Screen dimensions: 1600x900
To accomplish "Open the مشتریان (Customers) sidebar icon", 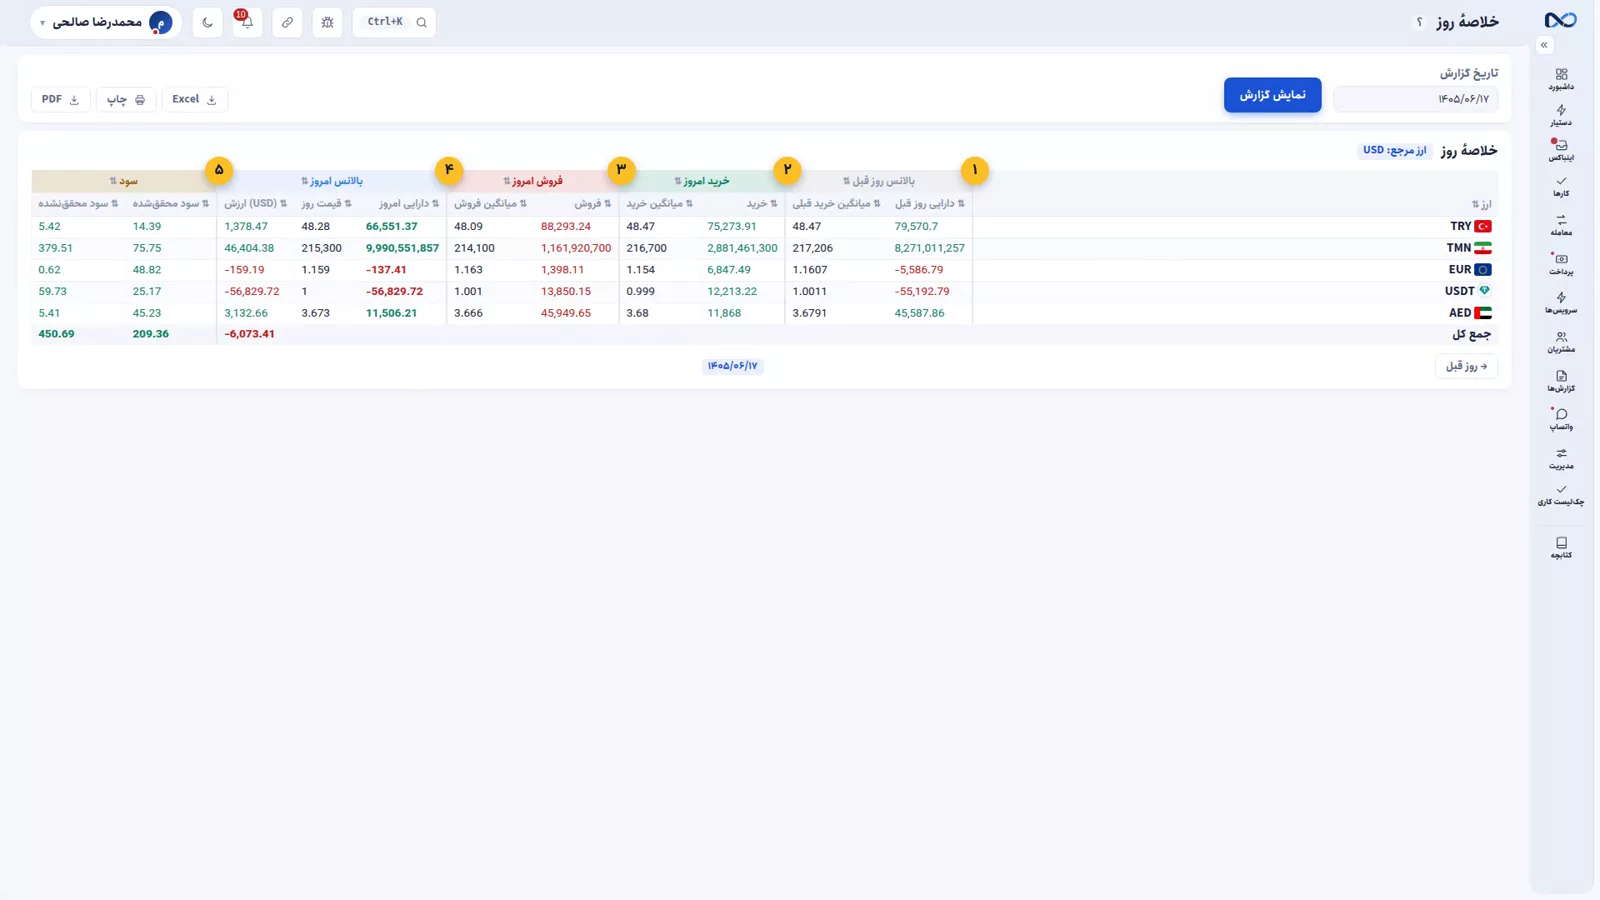I will click(1561, 342).
